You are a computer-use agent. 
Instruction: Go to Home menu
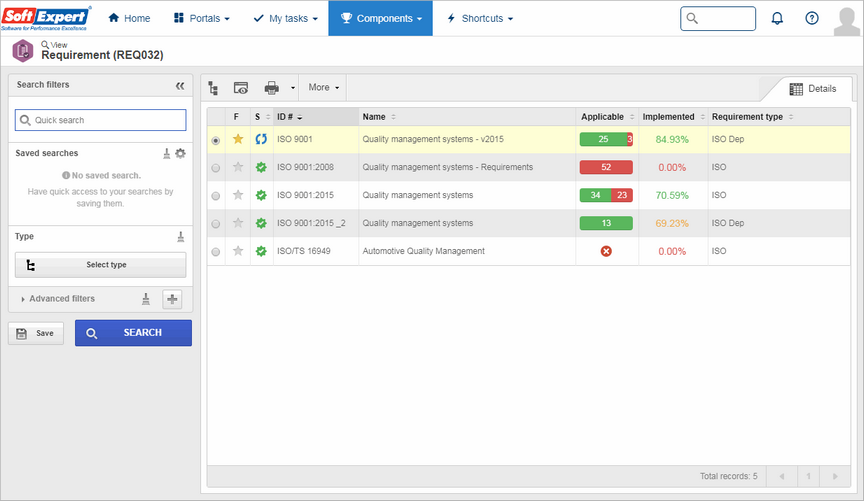click(129, 18)
